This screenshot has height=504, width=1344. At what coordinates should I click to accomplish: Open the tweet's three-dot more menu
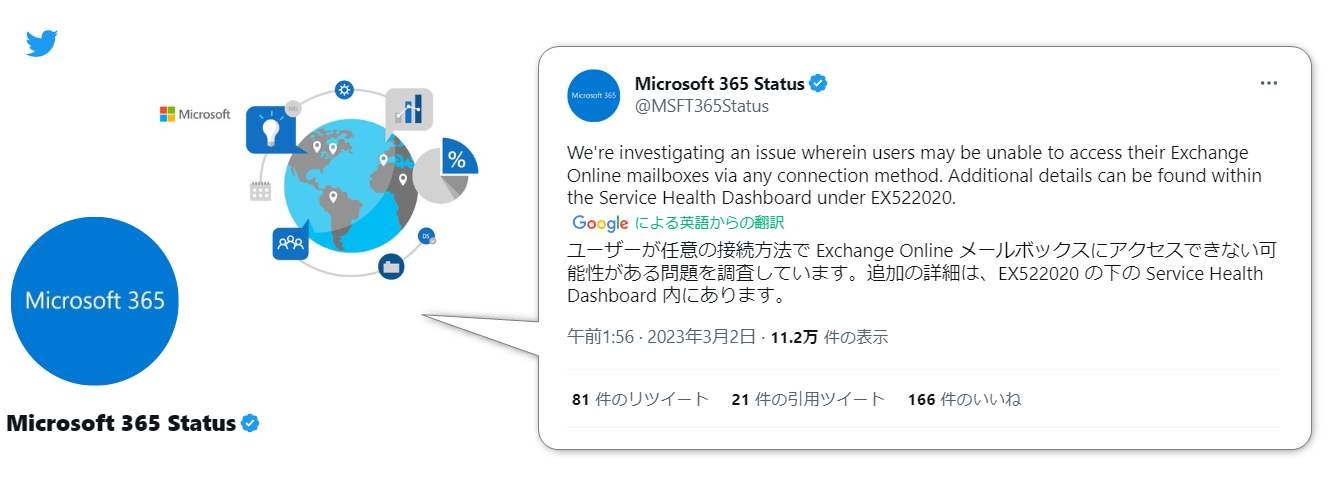(1268, 84)
